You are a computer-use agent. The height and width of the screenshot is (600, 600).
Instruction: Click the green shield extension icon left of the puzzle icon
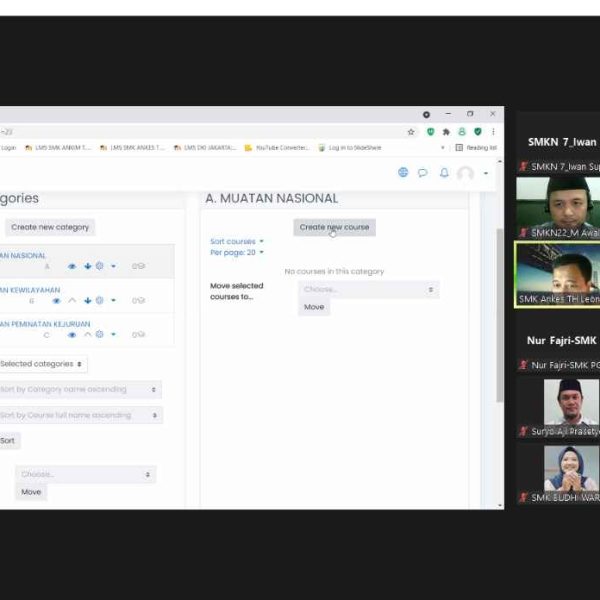tap(430, 132)
